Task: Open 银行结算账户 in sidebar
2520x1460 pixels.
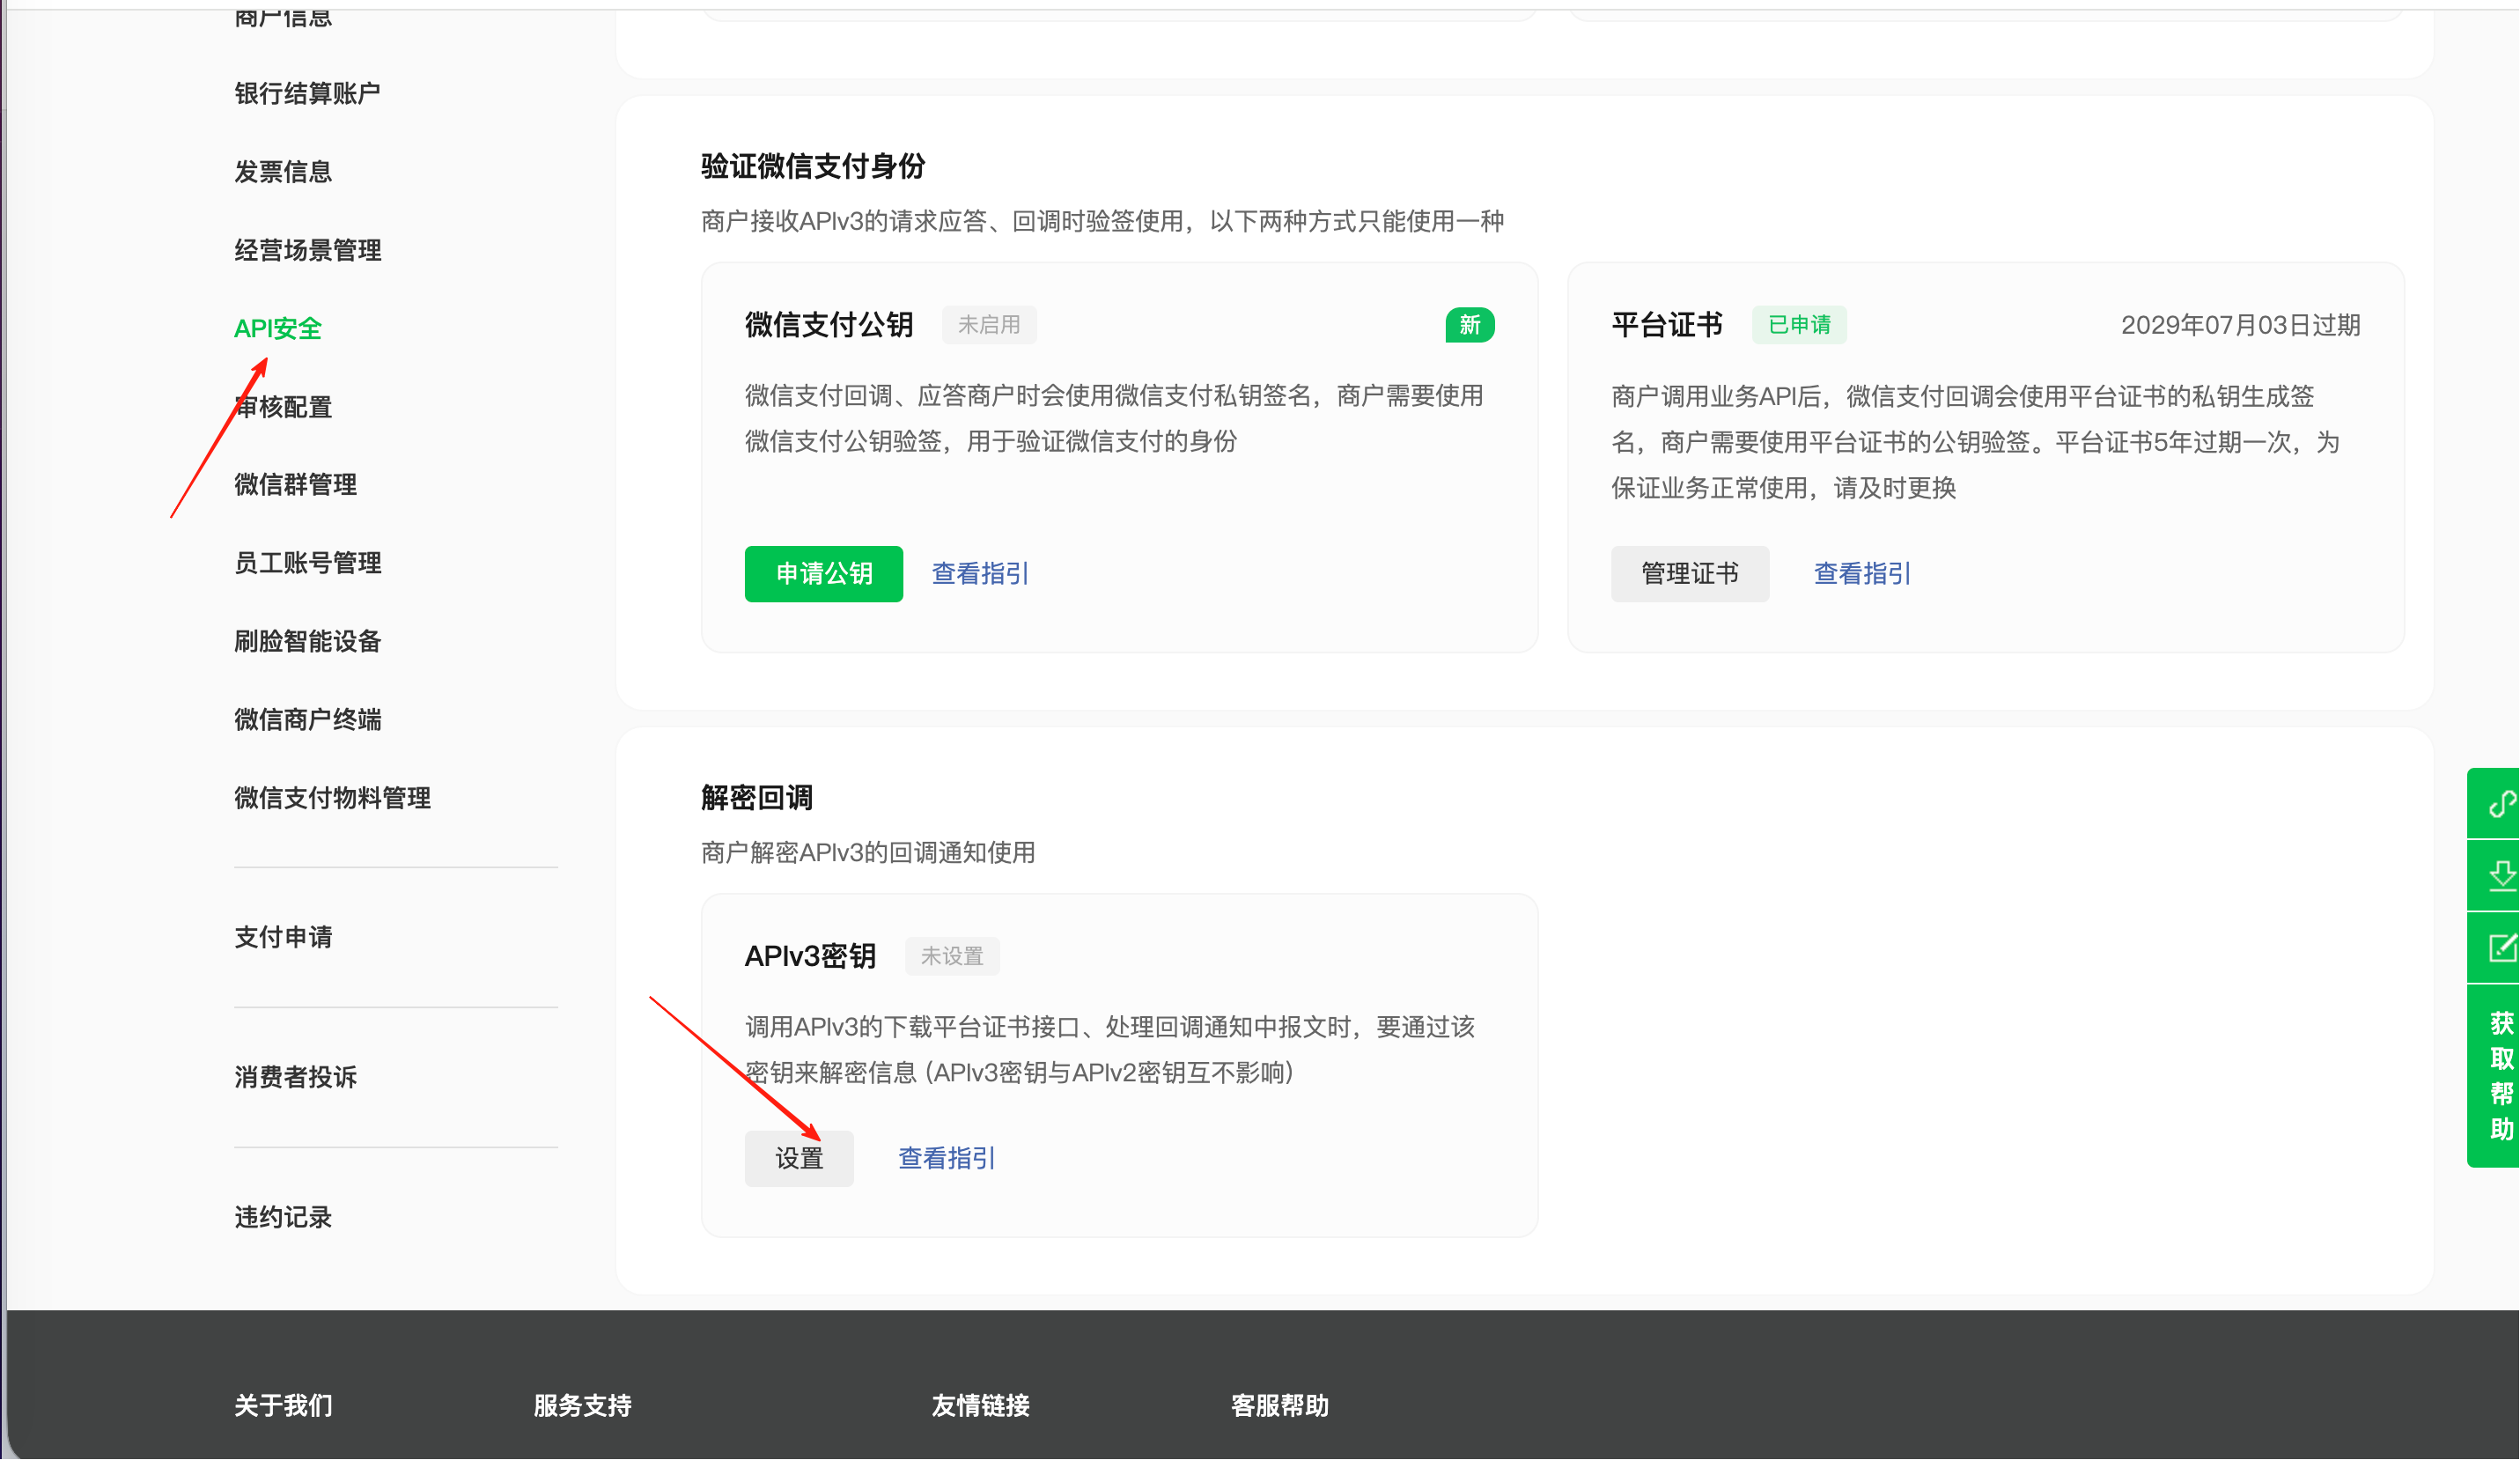Action: pos(307,93)
